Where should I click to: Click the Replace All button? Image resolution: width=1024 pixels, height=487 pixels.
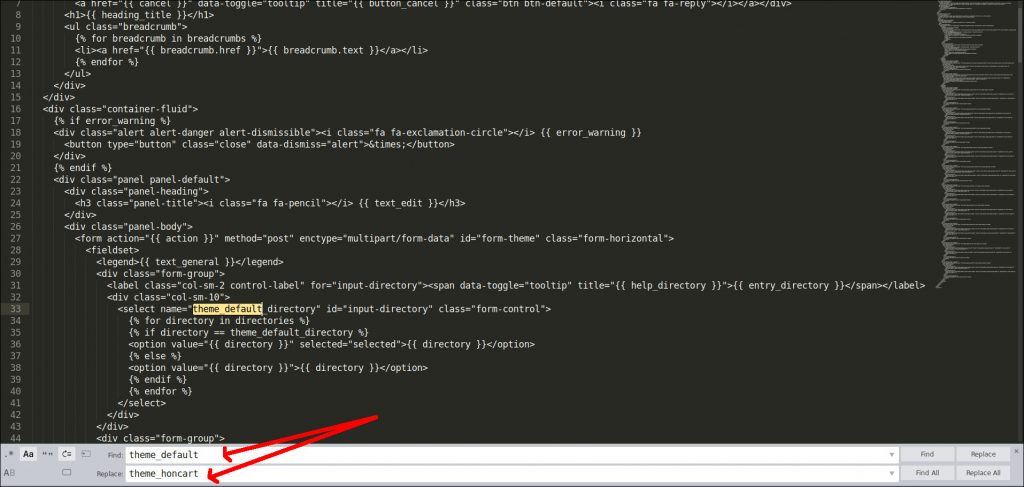click(982, 472)
